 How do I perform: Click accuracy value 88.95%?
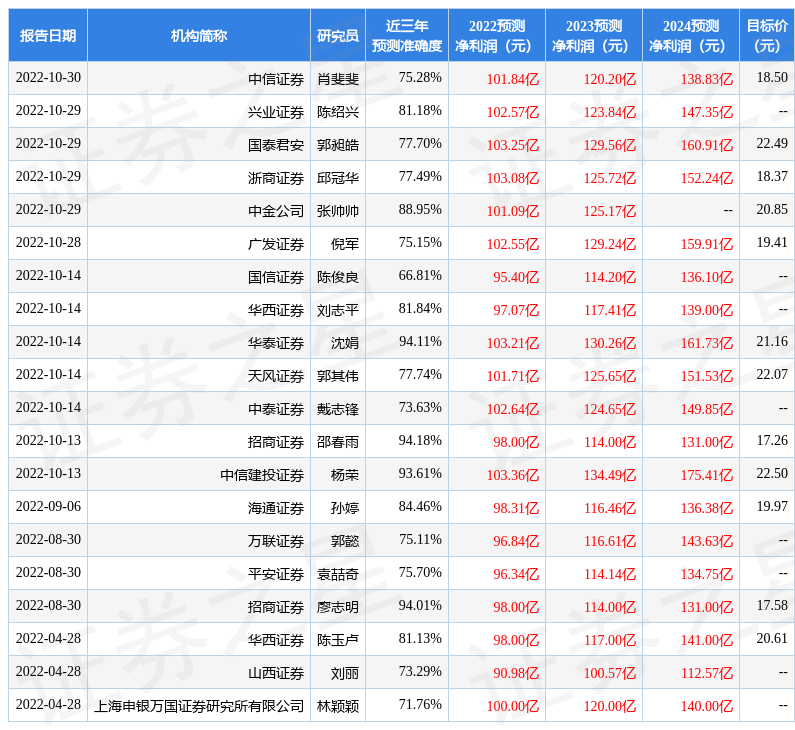420,209
